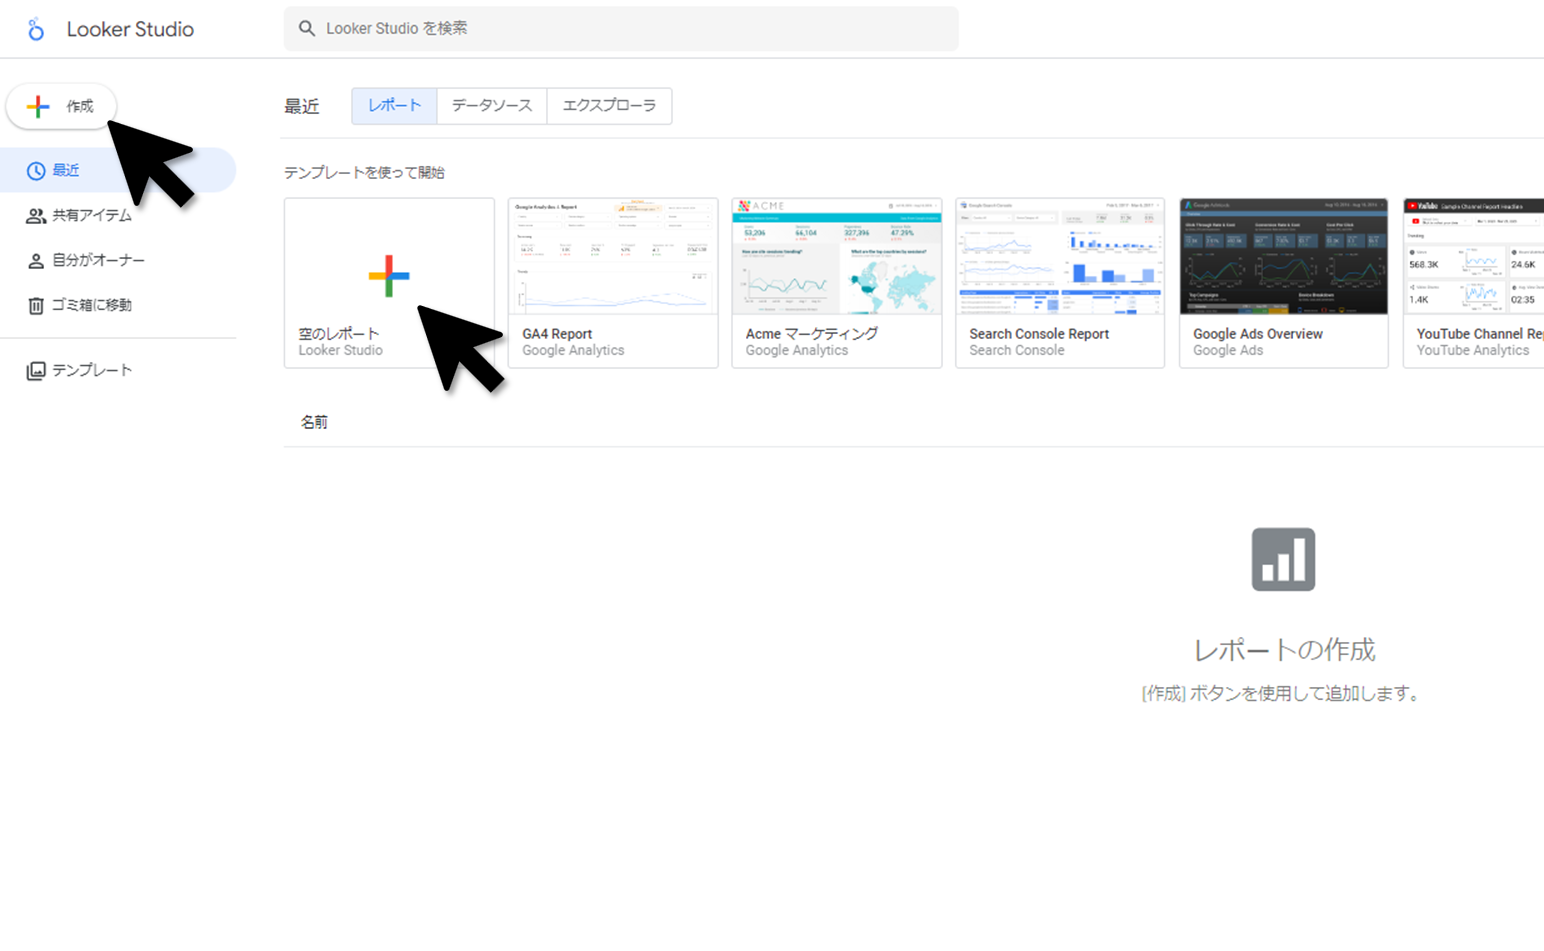Click the Looker Studio logo icon
Viewport: 1544px width, 951px height.
36,29
